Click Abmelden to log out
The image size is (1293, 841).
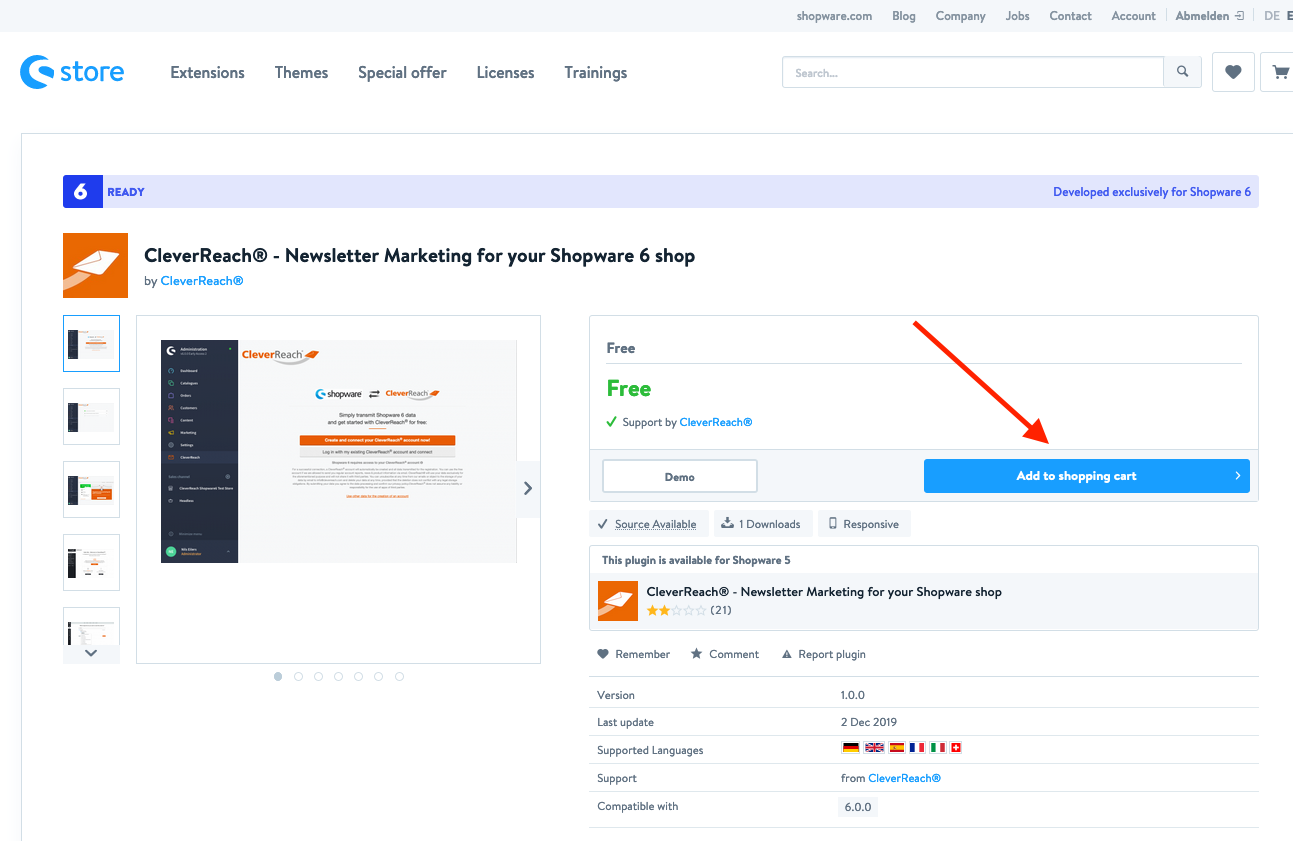1203,16
